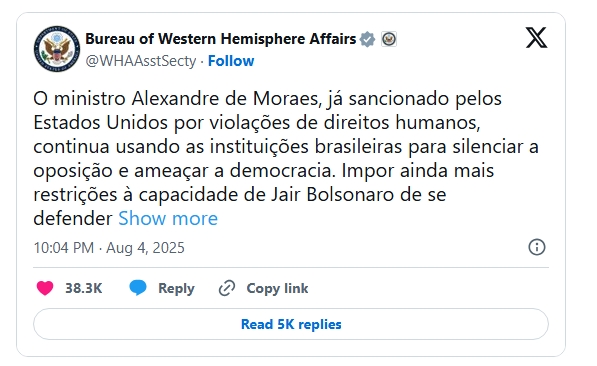Click the Reply text label
The width and height of the screenshot is (597, 366).
tap(176, 289)
